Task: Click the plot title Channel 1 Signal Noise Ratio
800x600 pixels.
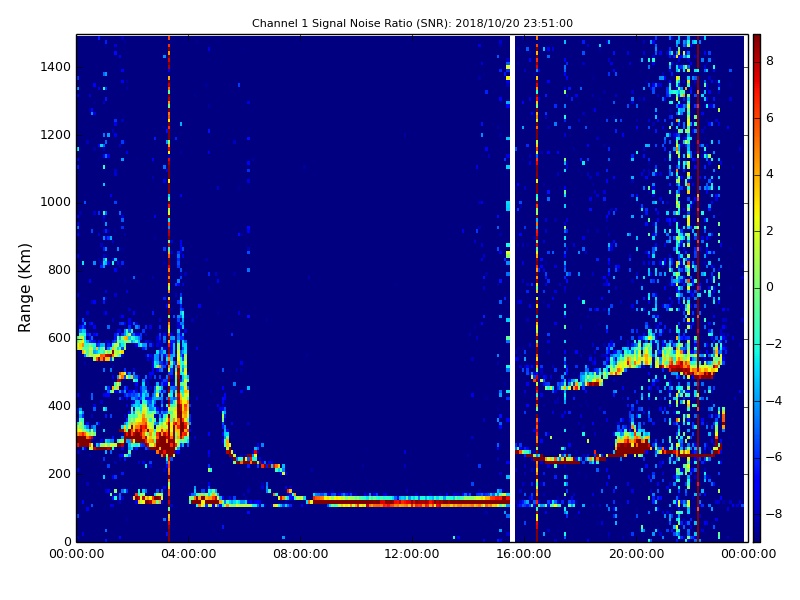Action: pos(412,23)
